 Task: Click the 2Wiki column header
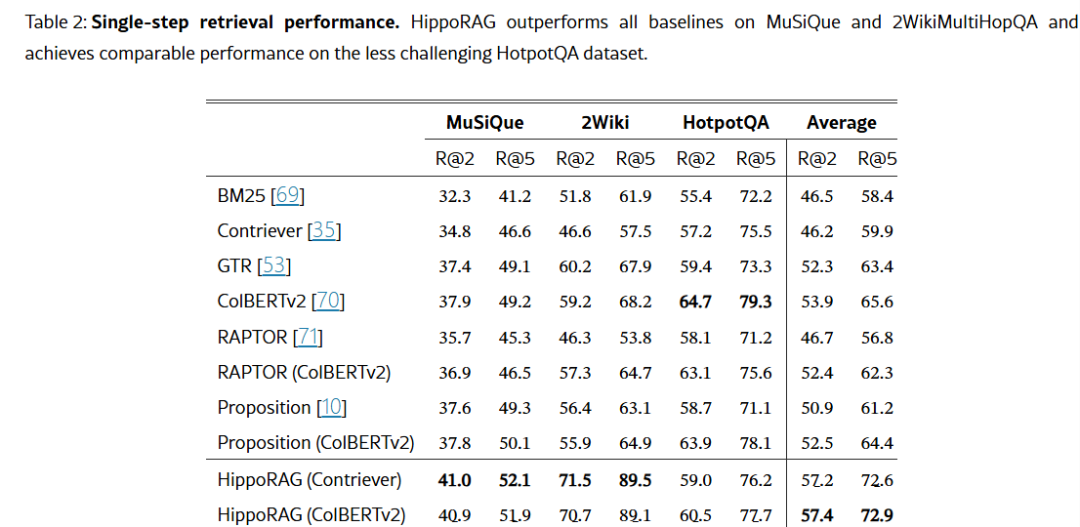click(605, 123)
